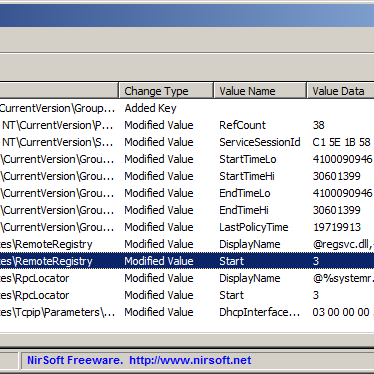Select the 03 00 00 00 data cell
Image resolution: width=374 pixels, height=374 pixels.
click(341, 312)
